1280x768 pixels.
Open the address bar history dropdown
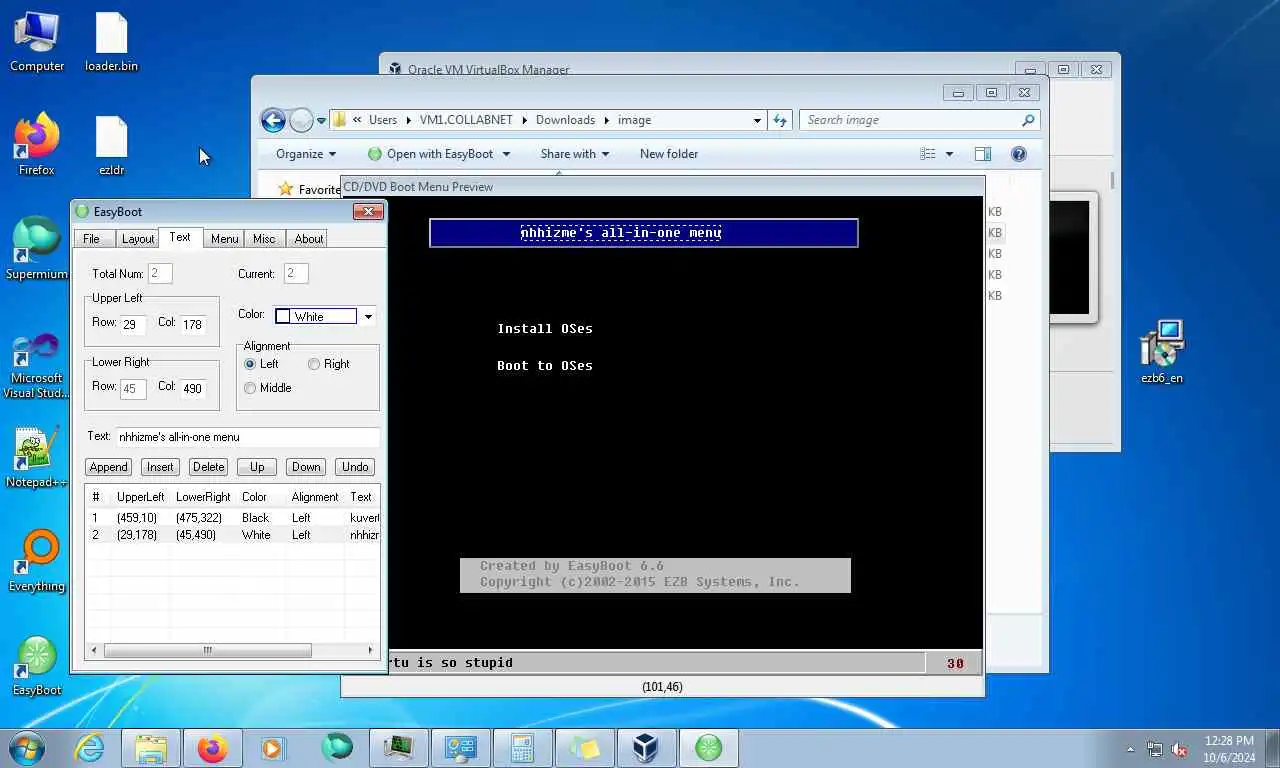point(757,120)
